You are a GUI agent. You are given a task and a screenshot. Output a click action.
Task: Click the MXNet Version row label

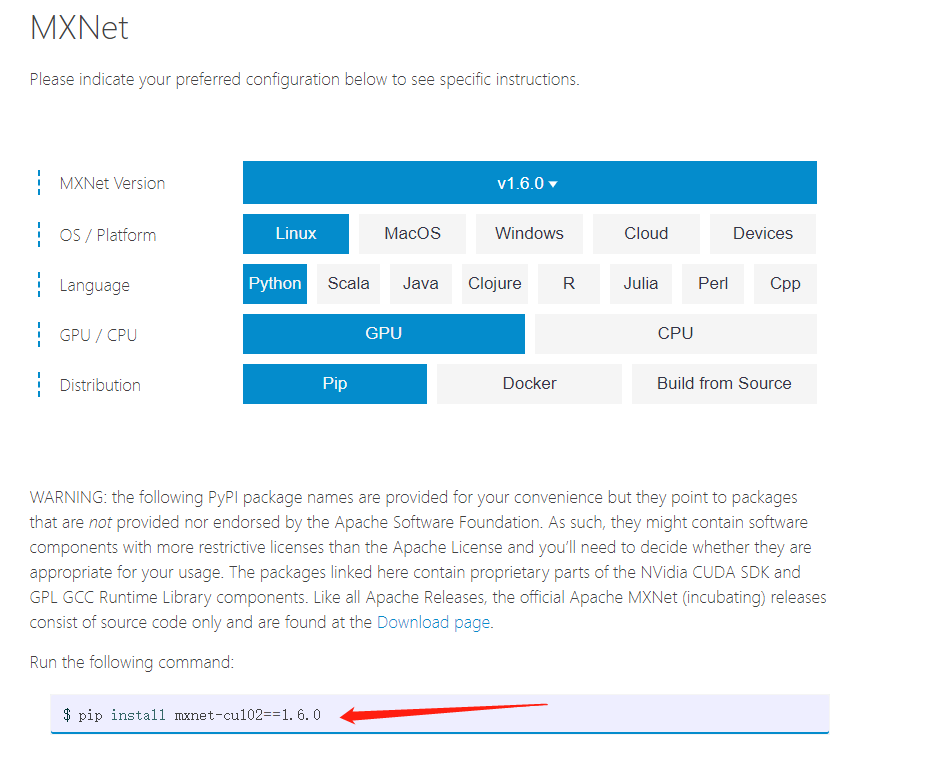[112, 183]
